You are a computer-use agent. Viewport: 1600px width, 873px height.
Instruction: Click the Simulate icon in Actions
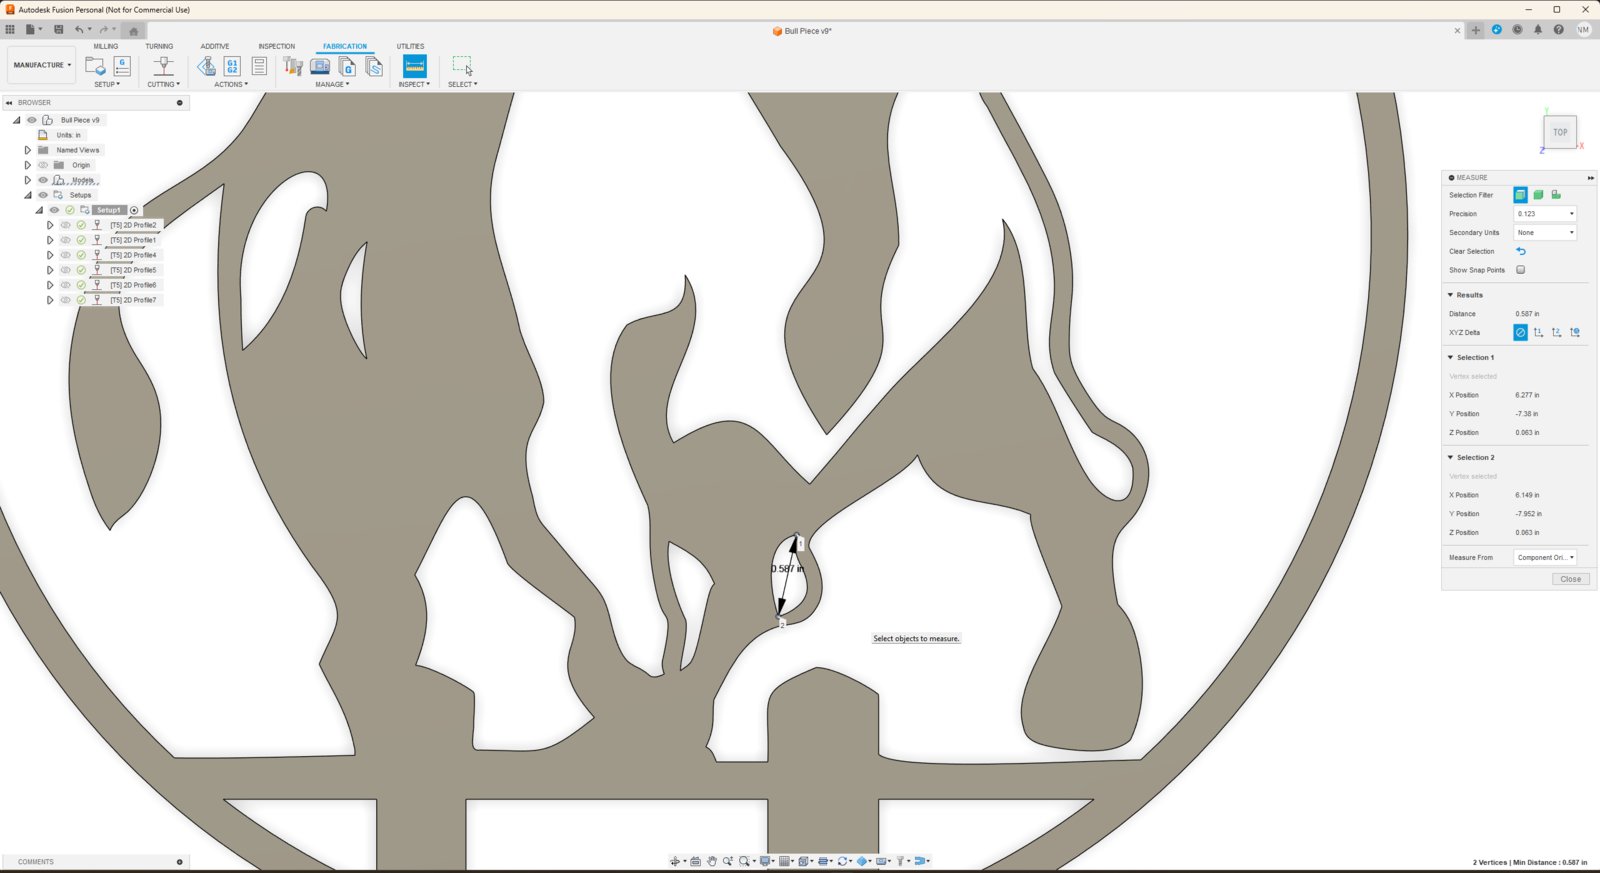coord(206,66)
